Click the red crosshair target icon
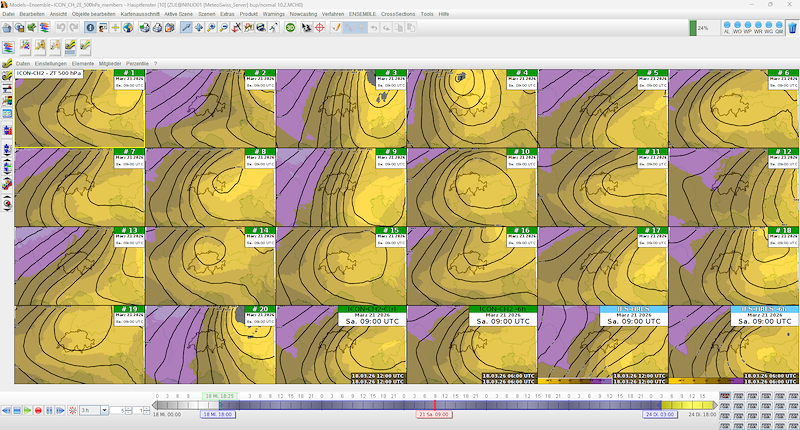The image size is (800, 430). click(320, 28)
